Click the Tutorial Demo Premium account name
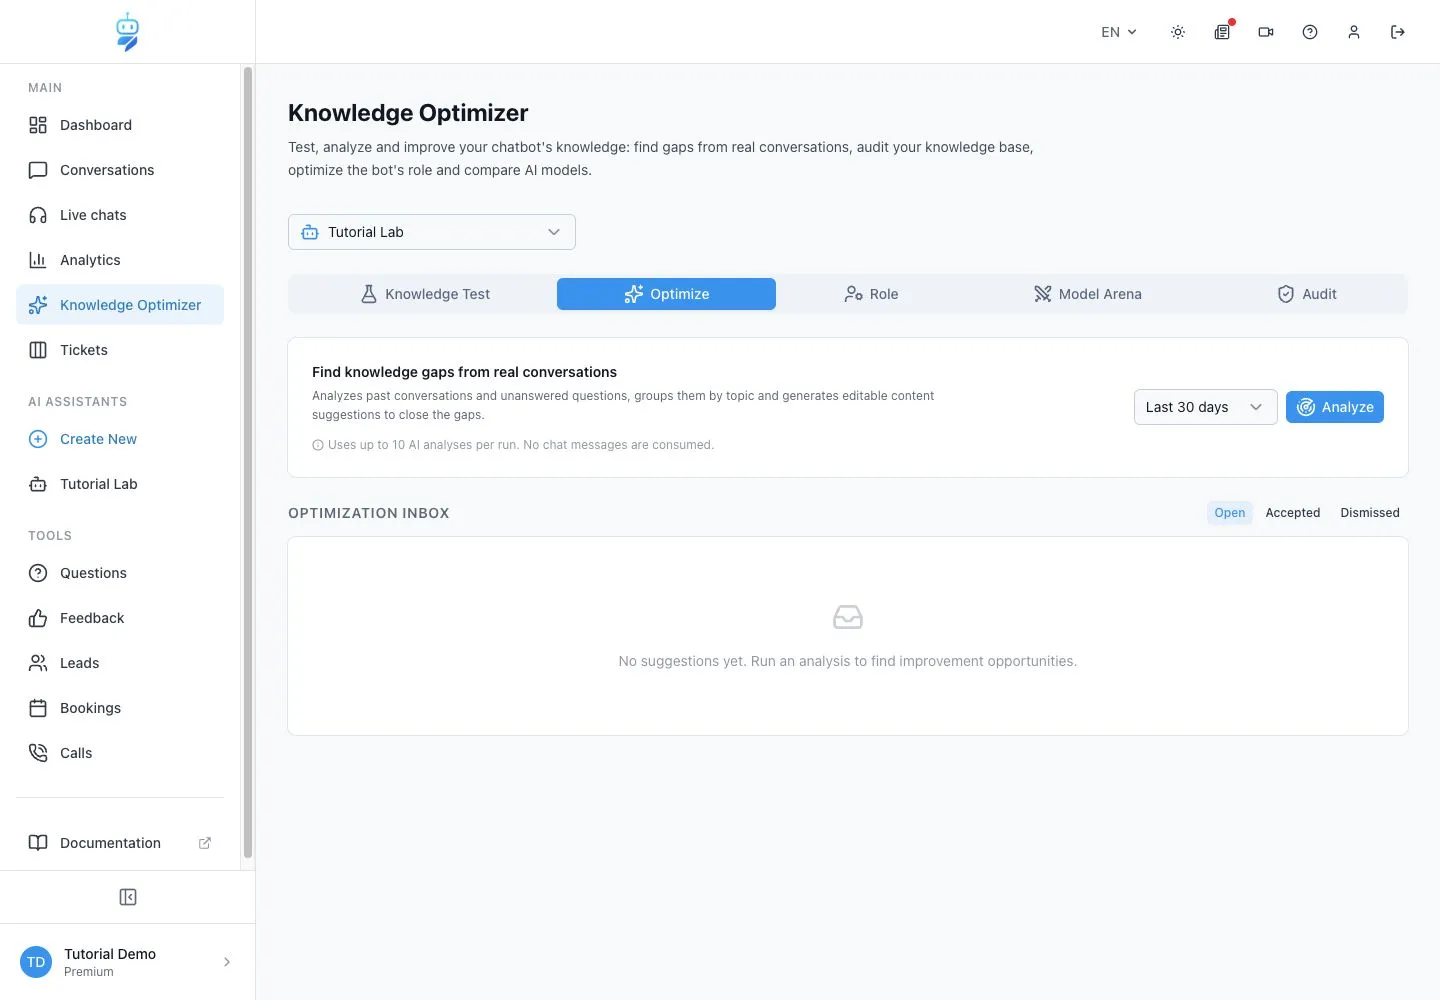The height and width of the screenshot is (1000, 1440). [110, 962]
